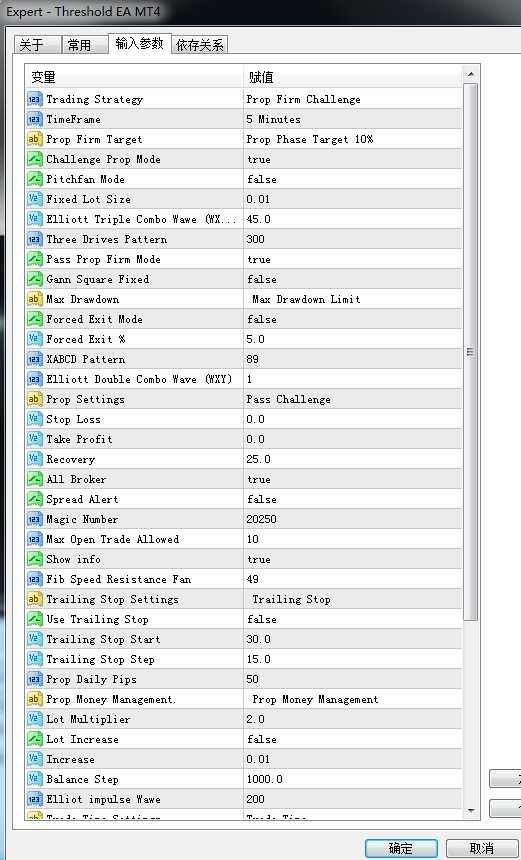The width and height of the screenshot is (521, 860).
Task: Click the Challenge Prop Mode boolean icon
Action: click(x=34, y=159)
